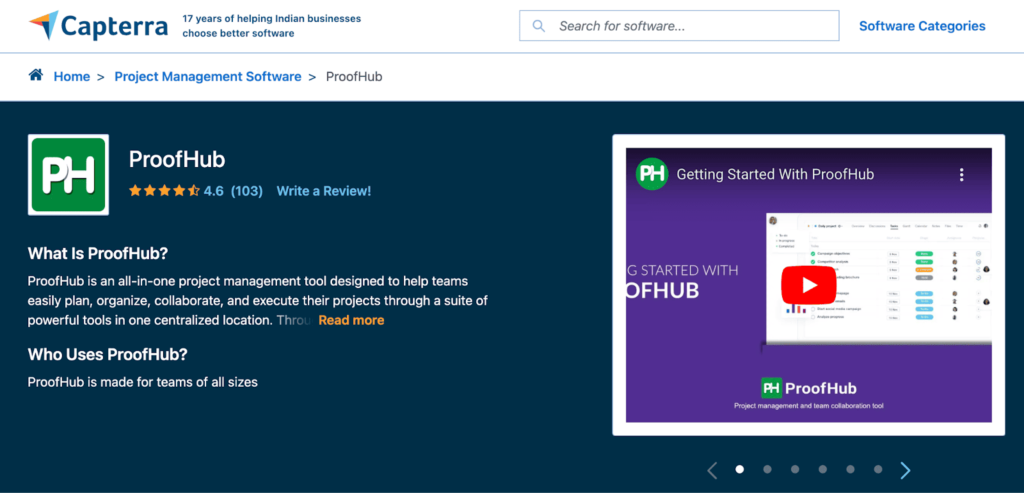Click "ProofHub is made for teams" text
This screenshot has height=493, width=1024.
[142, 382]
